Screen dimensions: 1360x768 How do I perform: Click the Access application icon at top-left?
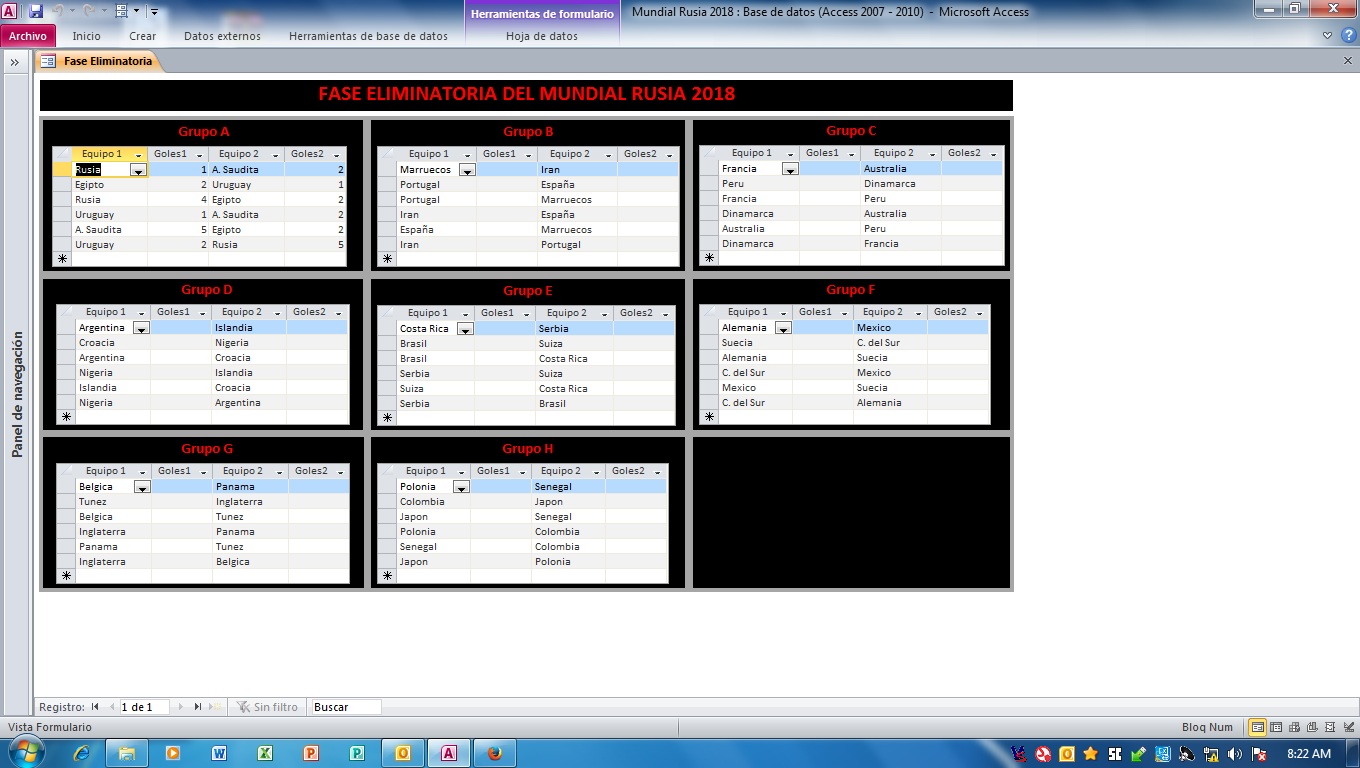coord(10,11)
